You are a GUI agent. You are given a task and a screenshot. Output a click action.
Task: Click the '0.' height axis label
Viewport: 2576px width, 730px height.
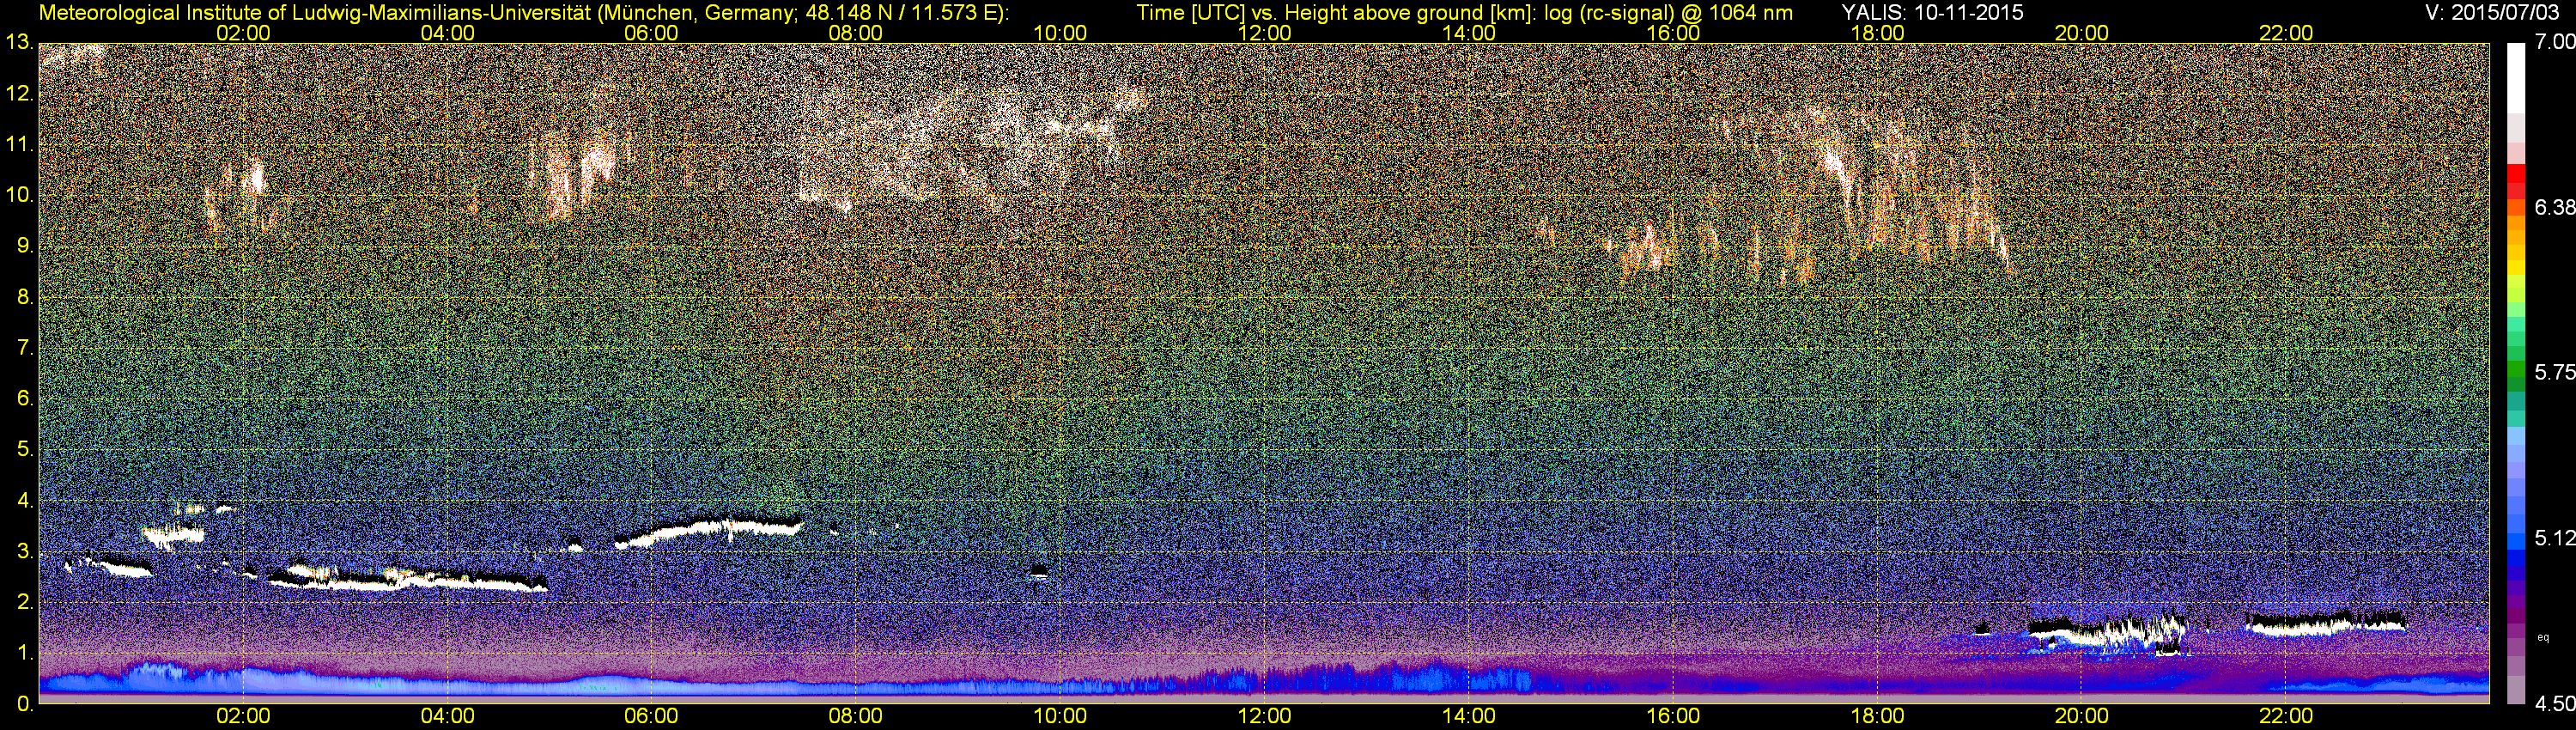click(x=25, y=704)
